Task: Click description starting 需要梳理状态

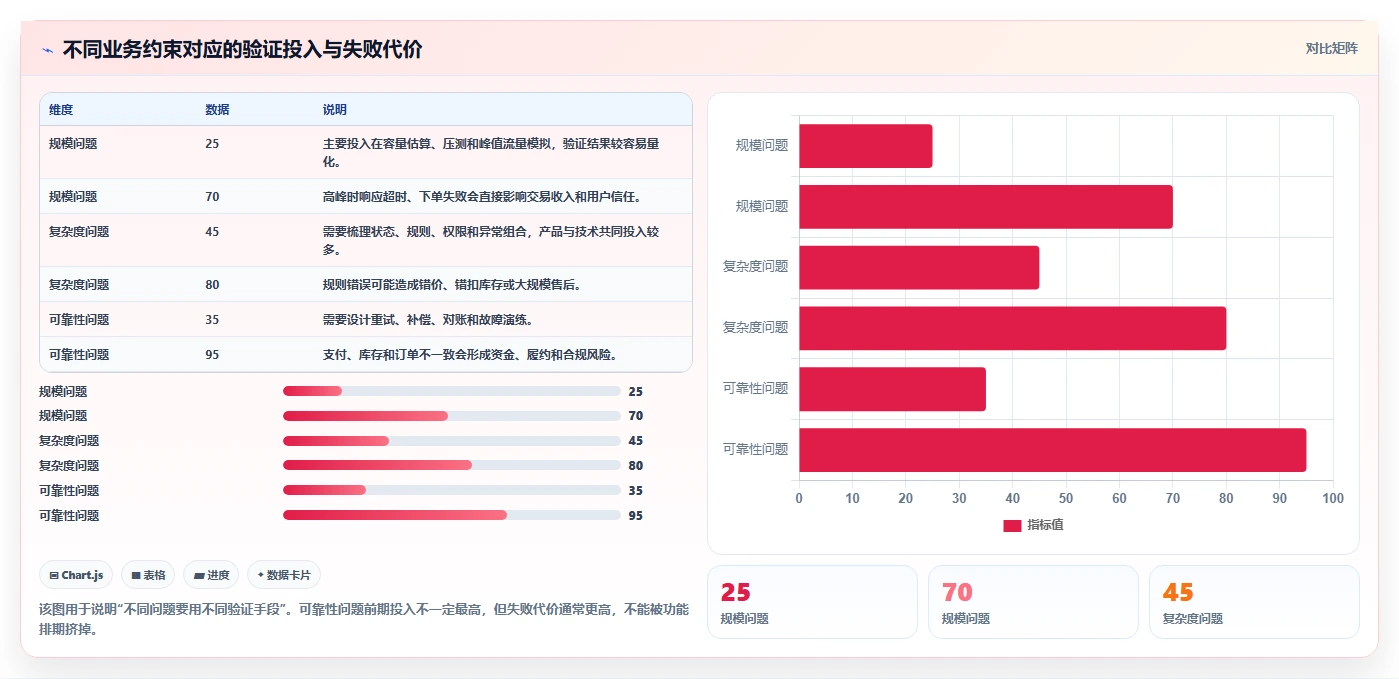Action: pos(491,240)
